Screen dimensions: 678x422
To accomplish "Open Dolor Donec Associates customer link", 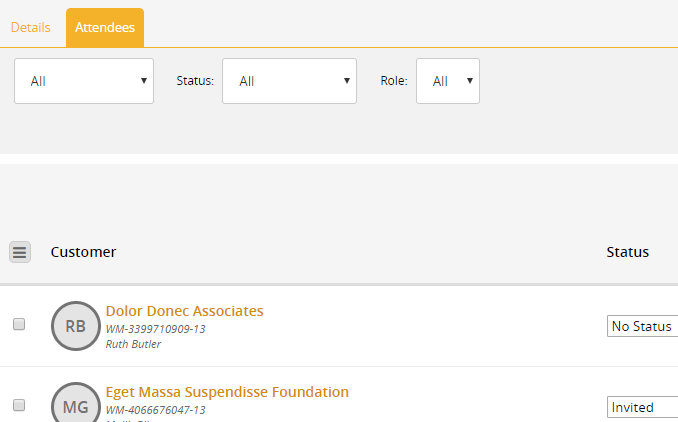I will pyautogui.click(x=184, y=311).
